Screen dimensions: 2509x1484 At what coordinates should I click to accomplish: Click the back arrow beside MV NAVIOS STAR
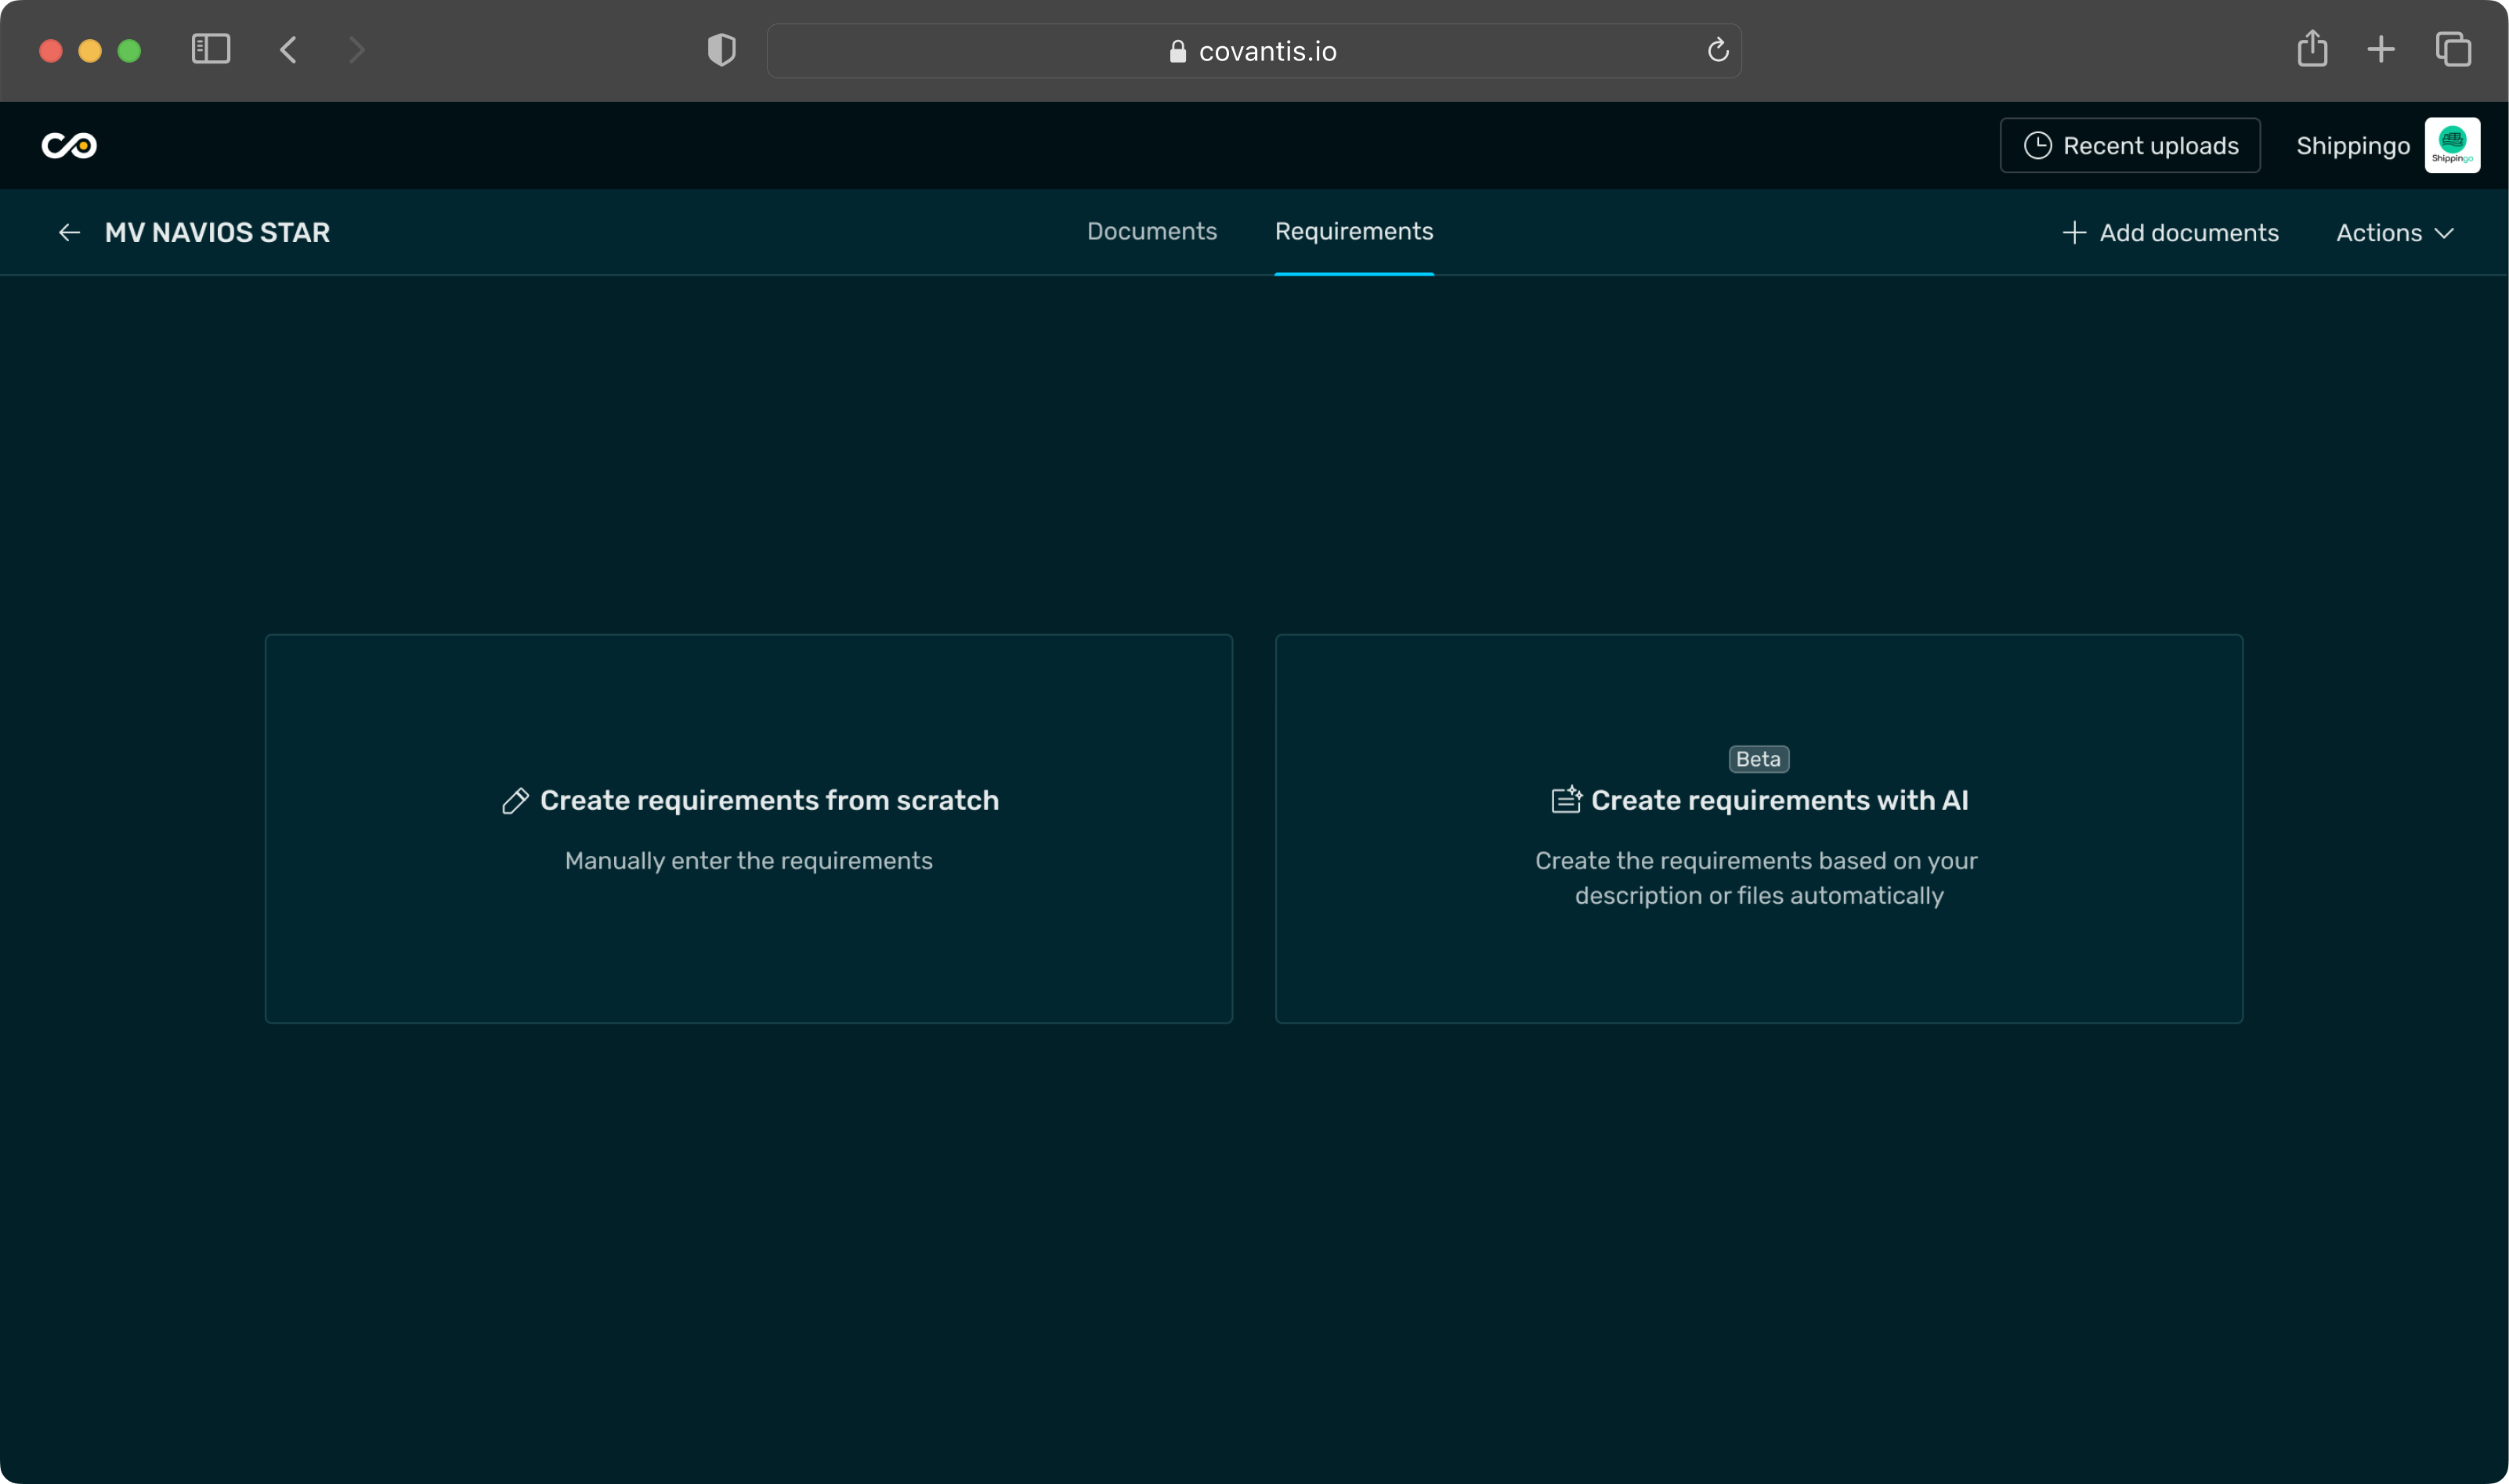click(69, 233)
